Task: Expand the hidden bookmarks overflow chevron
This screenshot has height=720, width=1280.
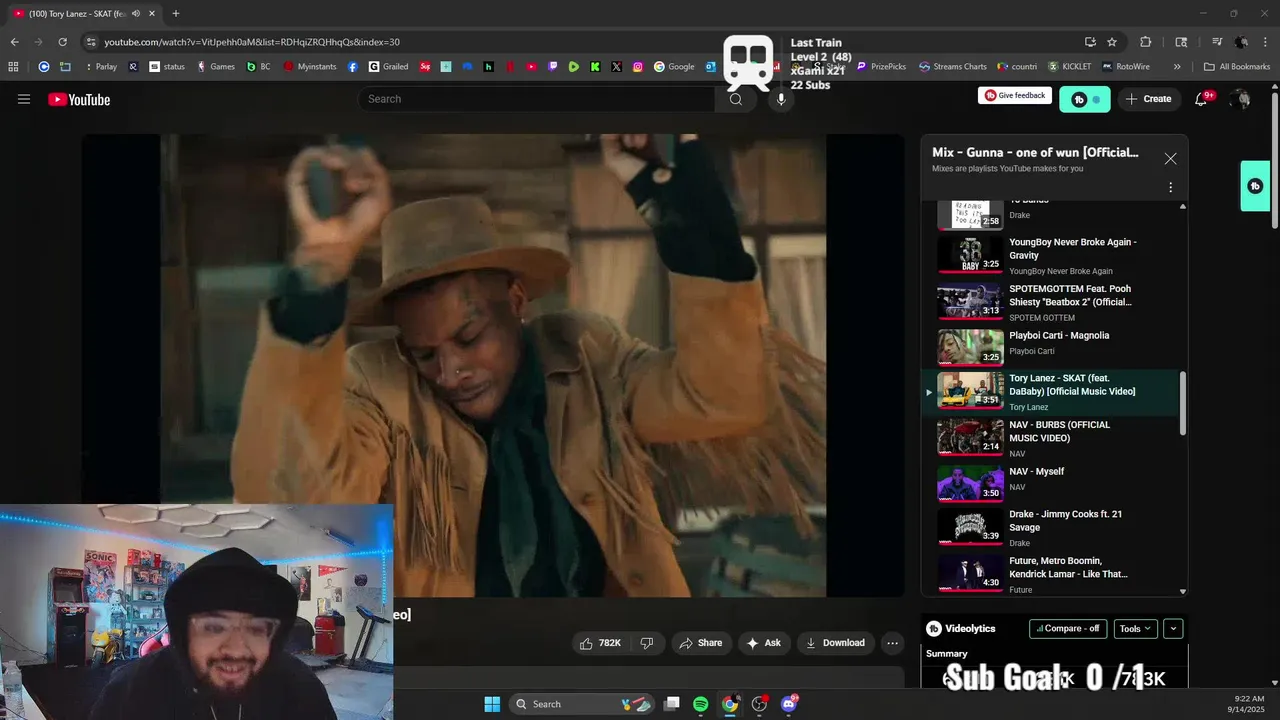Action: (x=1177, y=67)
